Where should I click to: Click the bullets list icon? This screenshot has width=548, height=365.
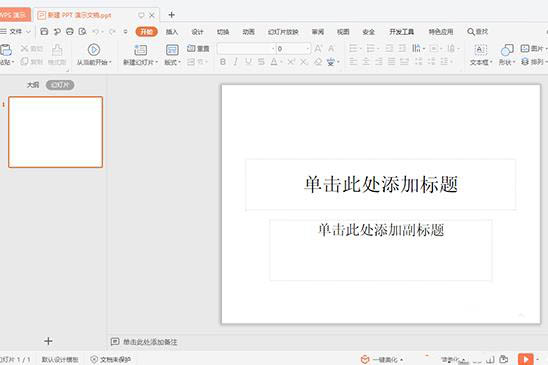(353, 48)
